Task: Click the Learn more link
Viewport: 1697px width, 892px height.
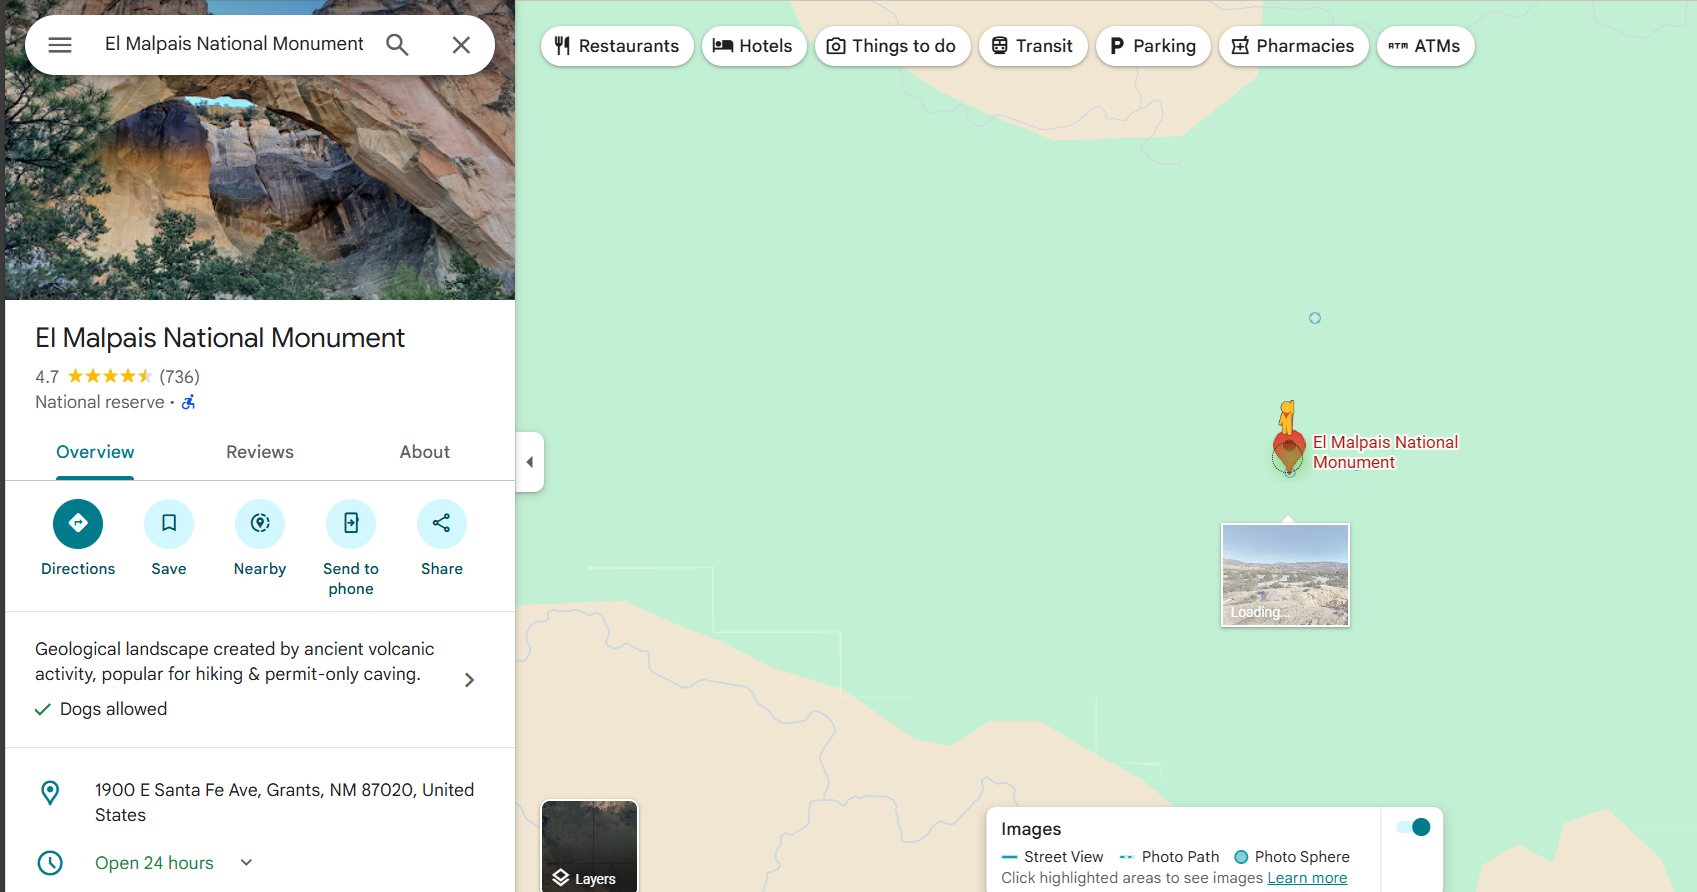Action: (1307, 878)
